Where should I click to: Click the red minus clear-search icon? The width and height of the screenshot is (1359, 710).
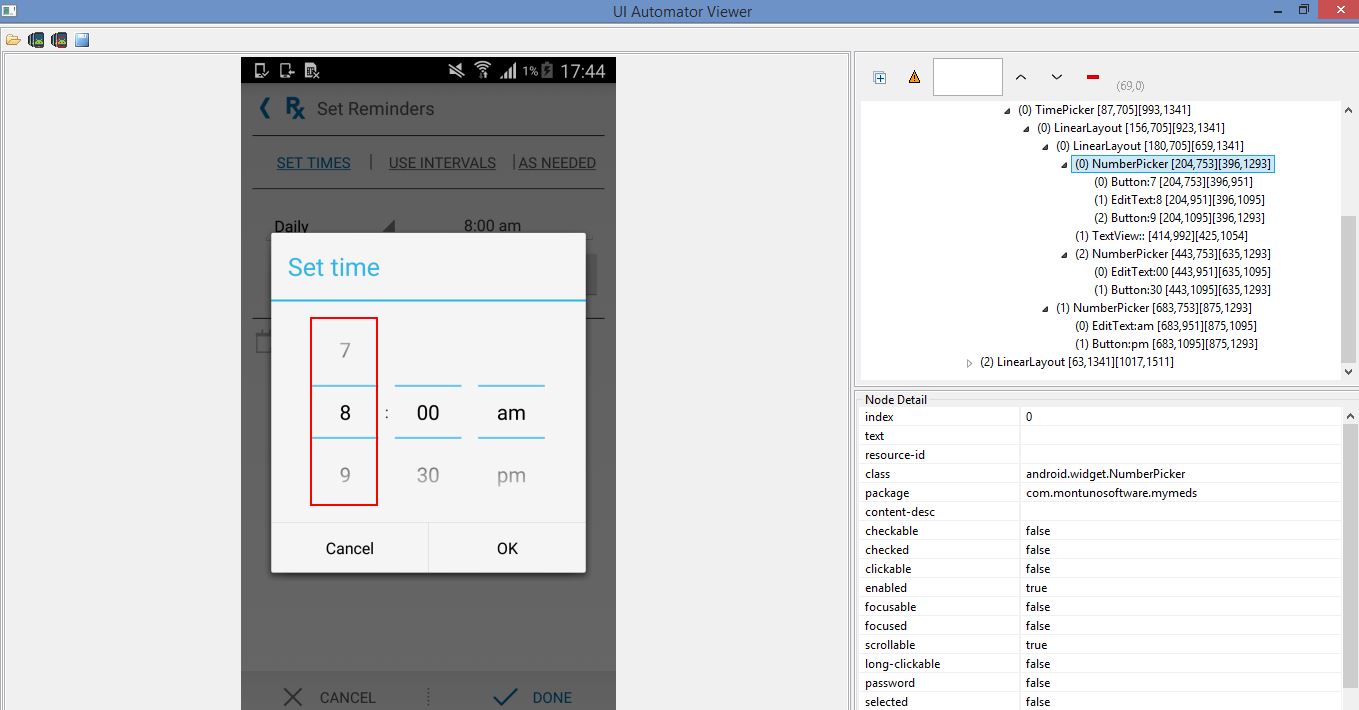[x=1092, y=77]
